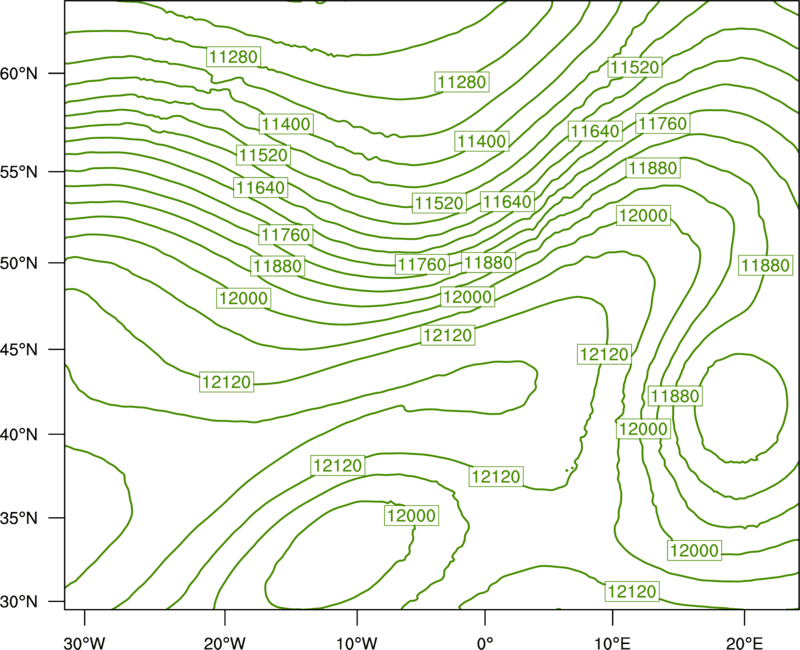Click the westernmost 11880 contour label
Viewport: 800px width, 650px height.
coord(278,266)
